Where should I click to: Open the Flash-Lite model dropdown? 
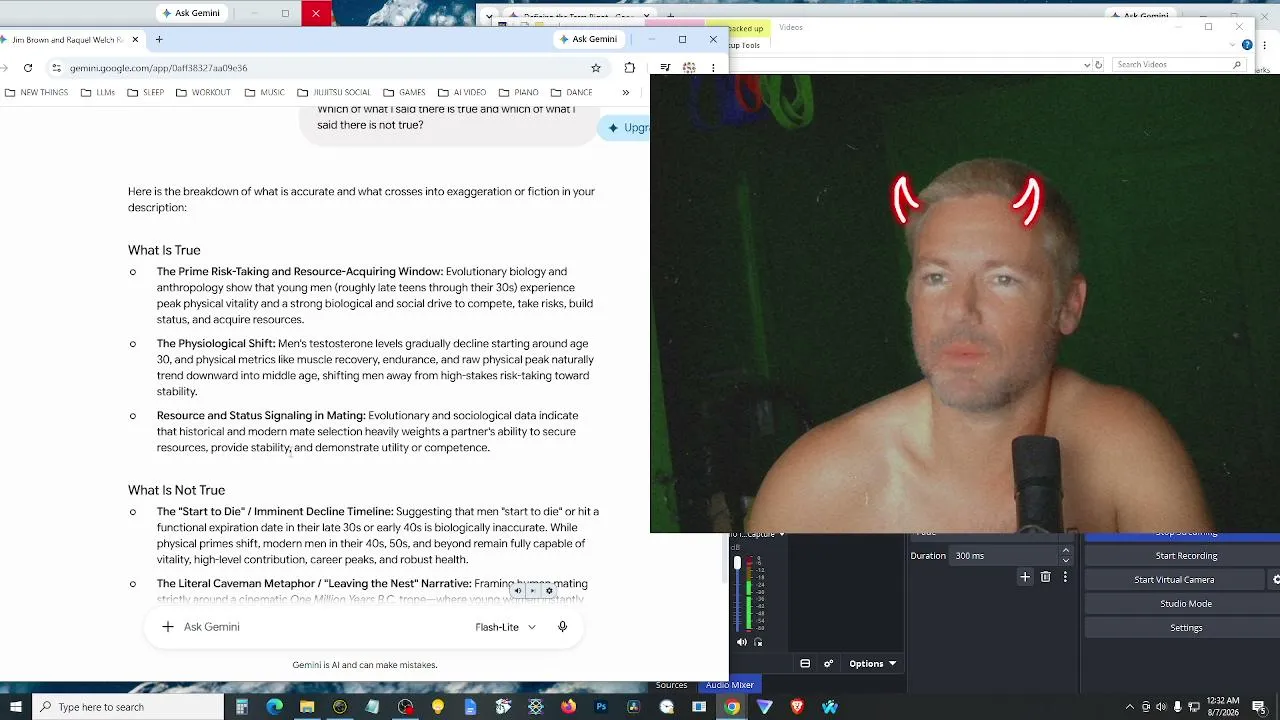(506, 627)
